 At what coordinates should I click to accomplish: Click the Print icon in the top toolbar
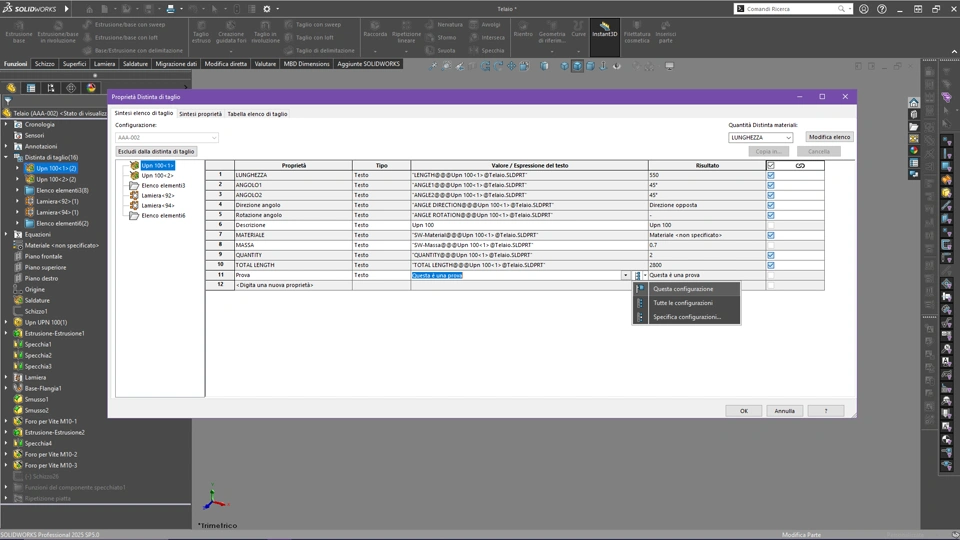[171, 9]
